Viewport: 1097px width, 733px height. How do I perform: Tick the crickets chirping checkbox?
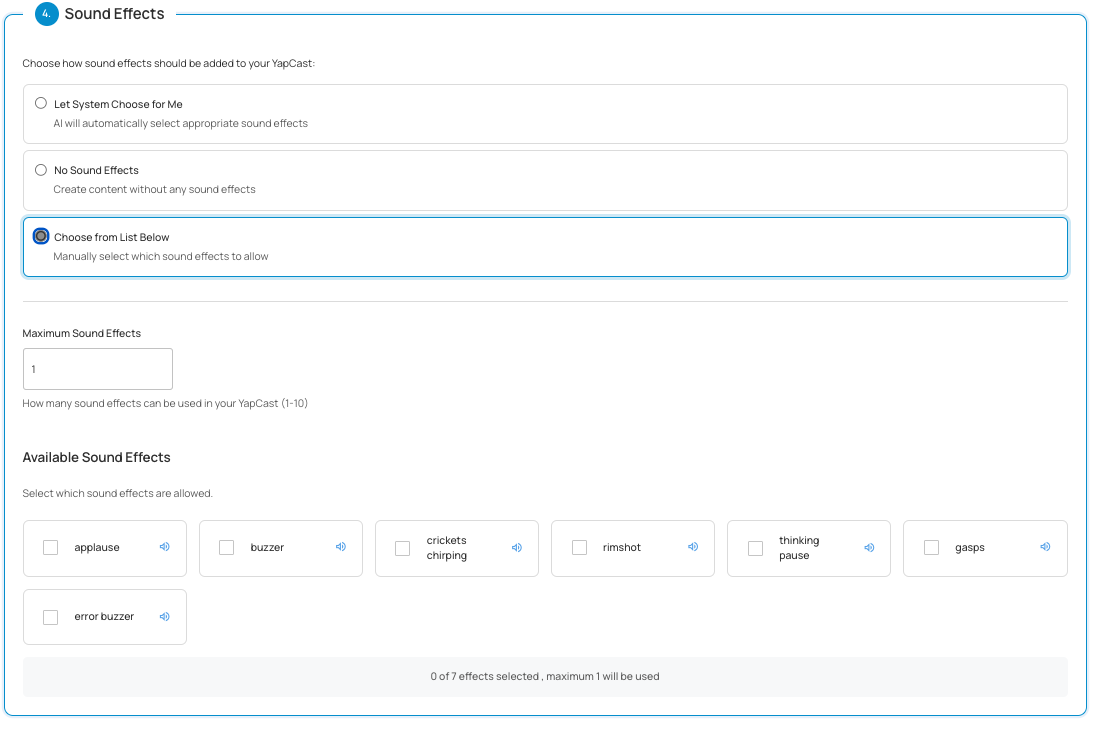pos(403,548)
